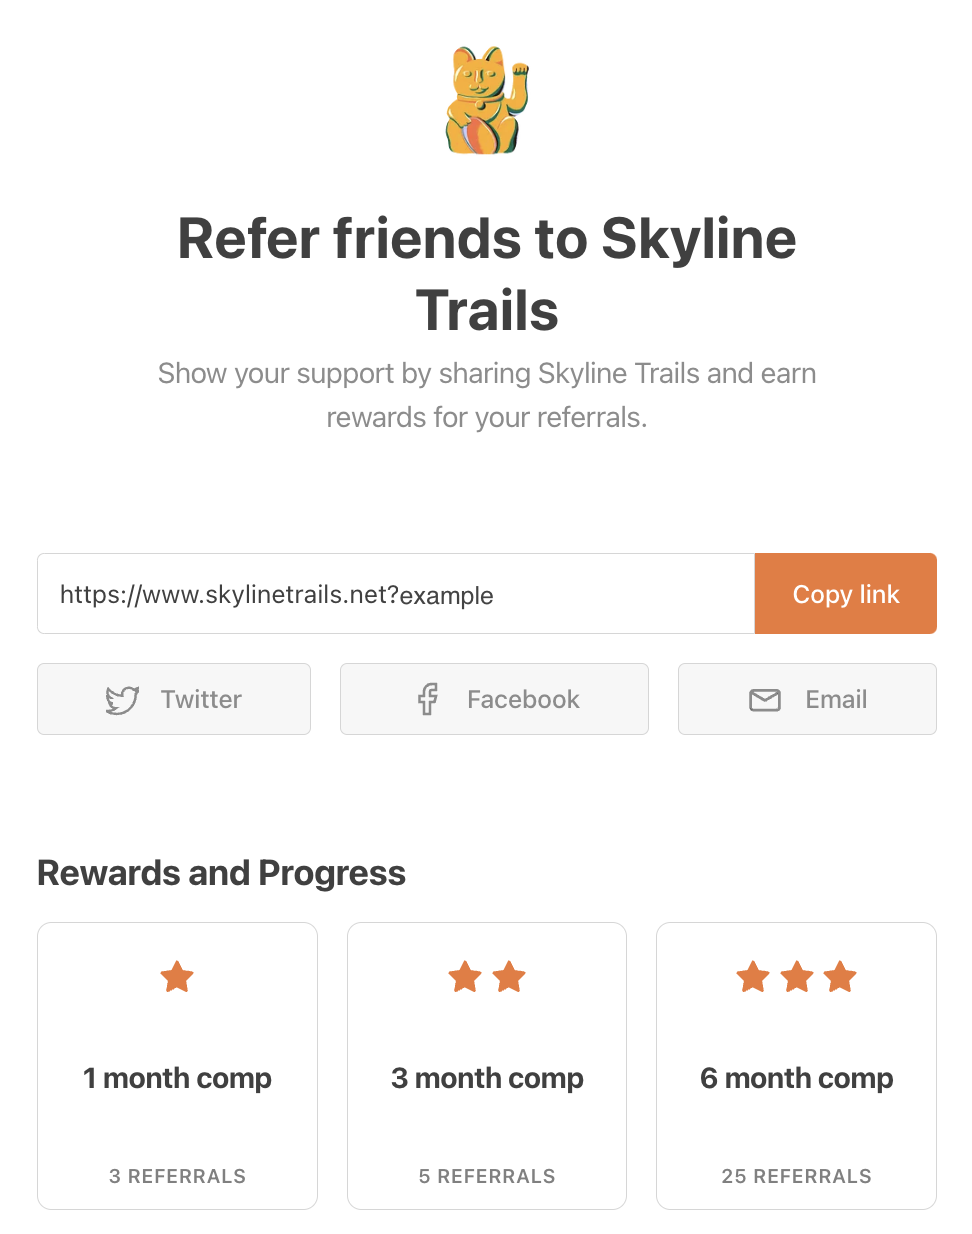This screenshot has width=972, height=1234.
Task: Click the envelope icon on the Email button
Action: 764,699
